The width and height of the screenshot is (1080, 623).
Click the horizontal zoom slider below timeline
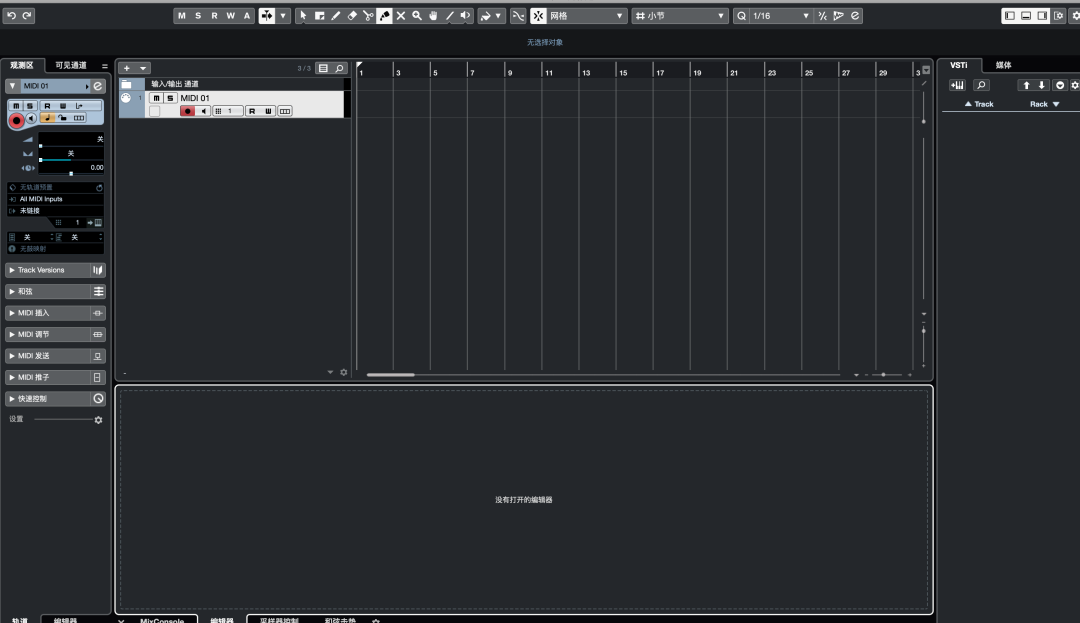click(882, 374)
